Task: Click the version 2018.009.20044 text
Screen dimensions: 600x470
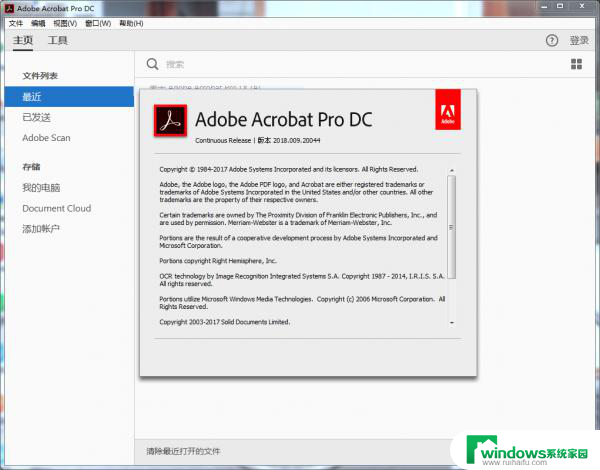Action: 297,140
